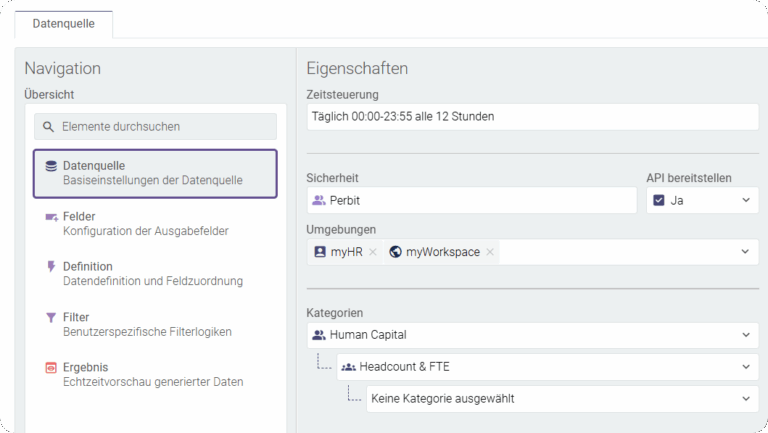Click the Headcount & FTE group icon
The image size is (768, 433).
tap(348, 367)
